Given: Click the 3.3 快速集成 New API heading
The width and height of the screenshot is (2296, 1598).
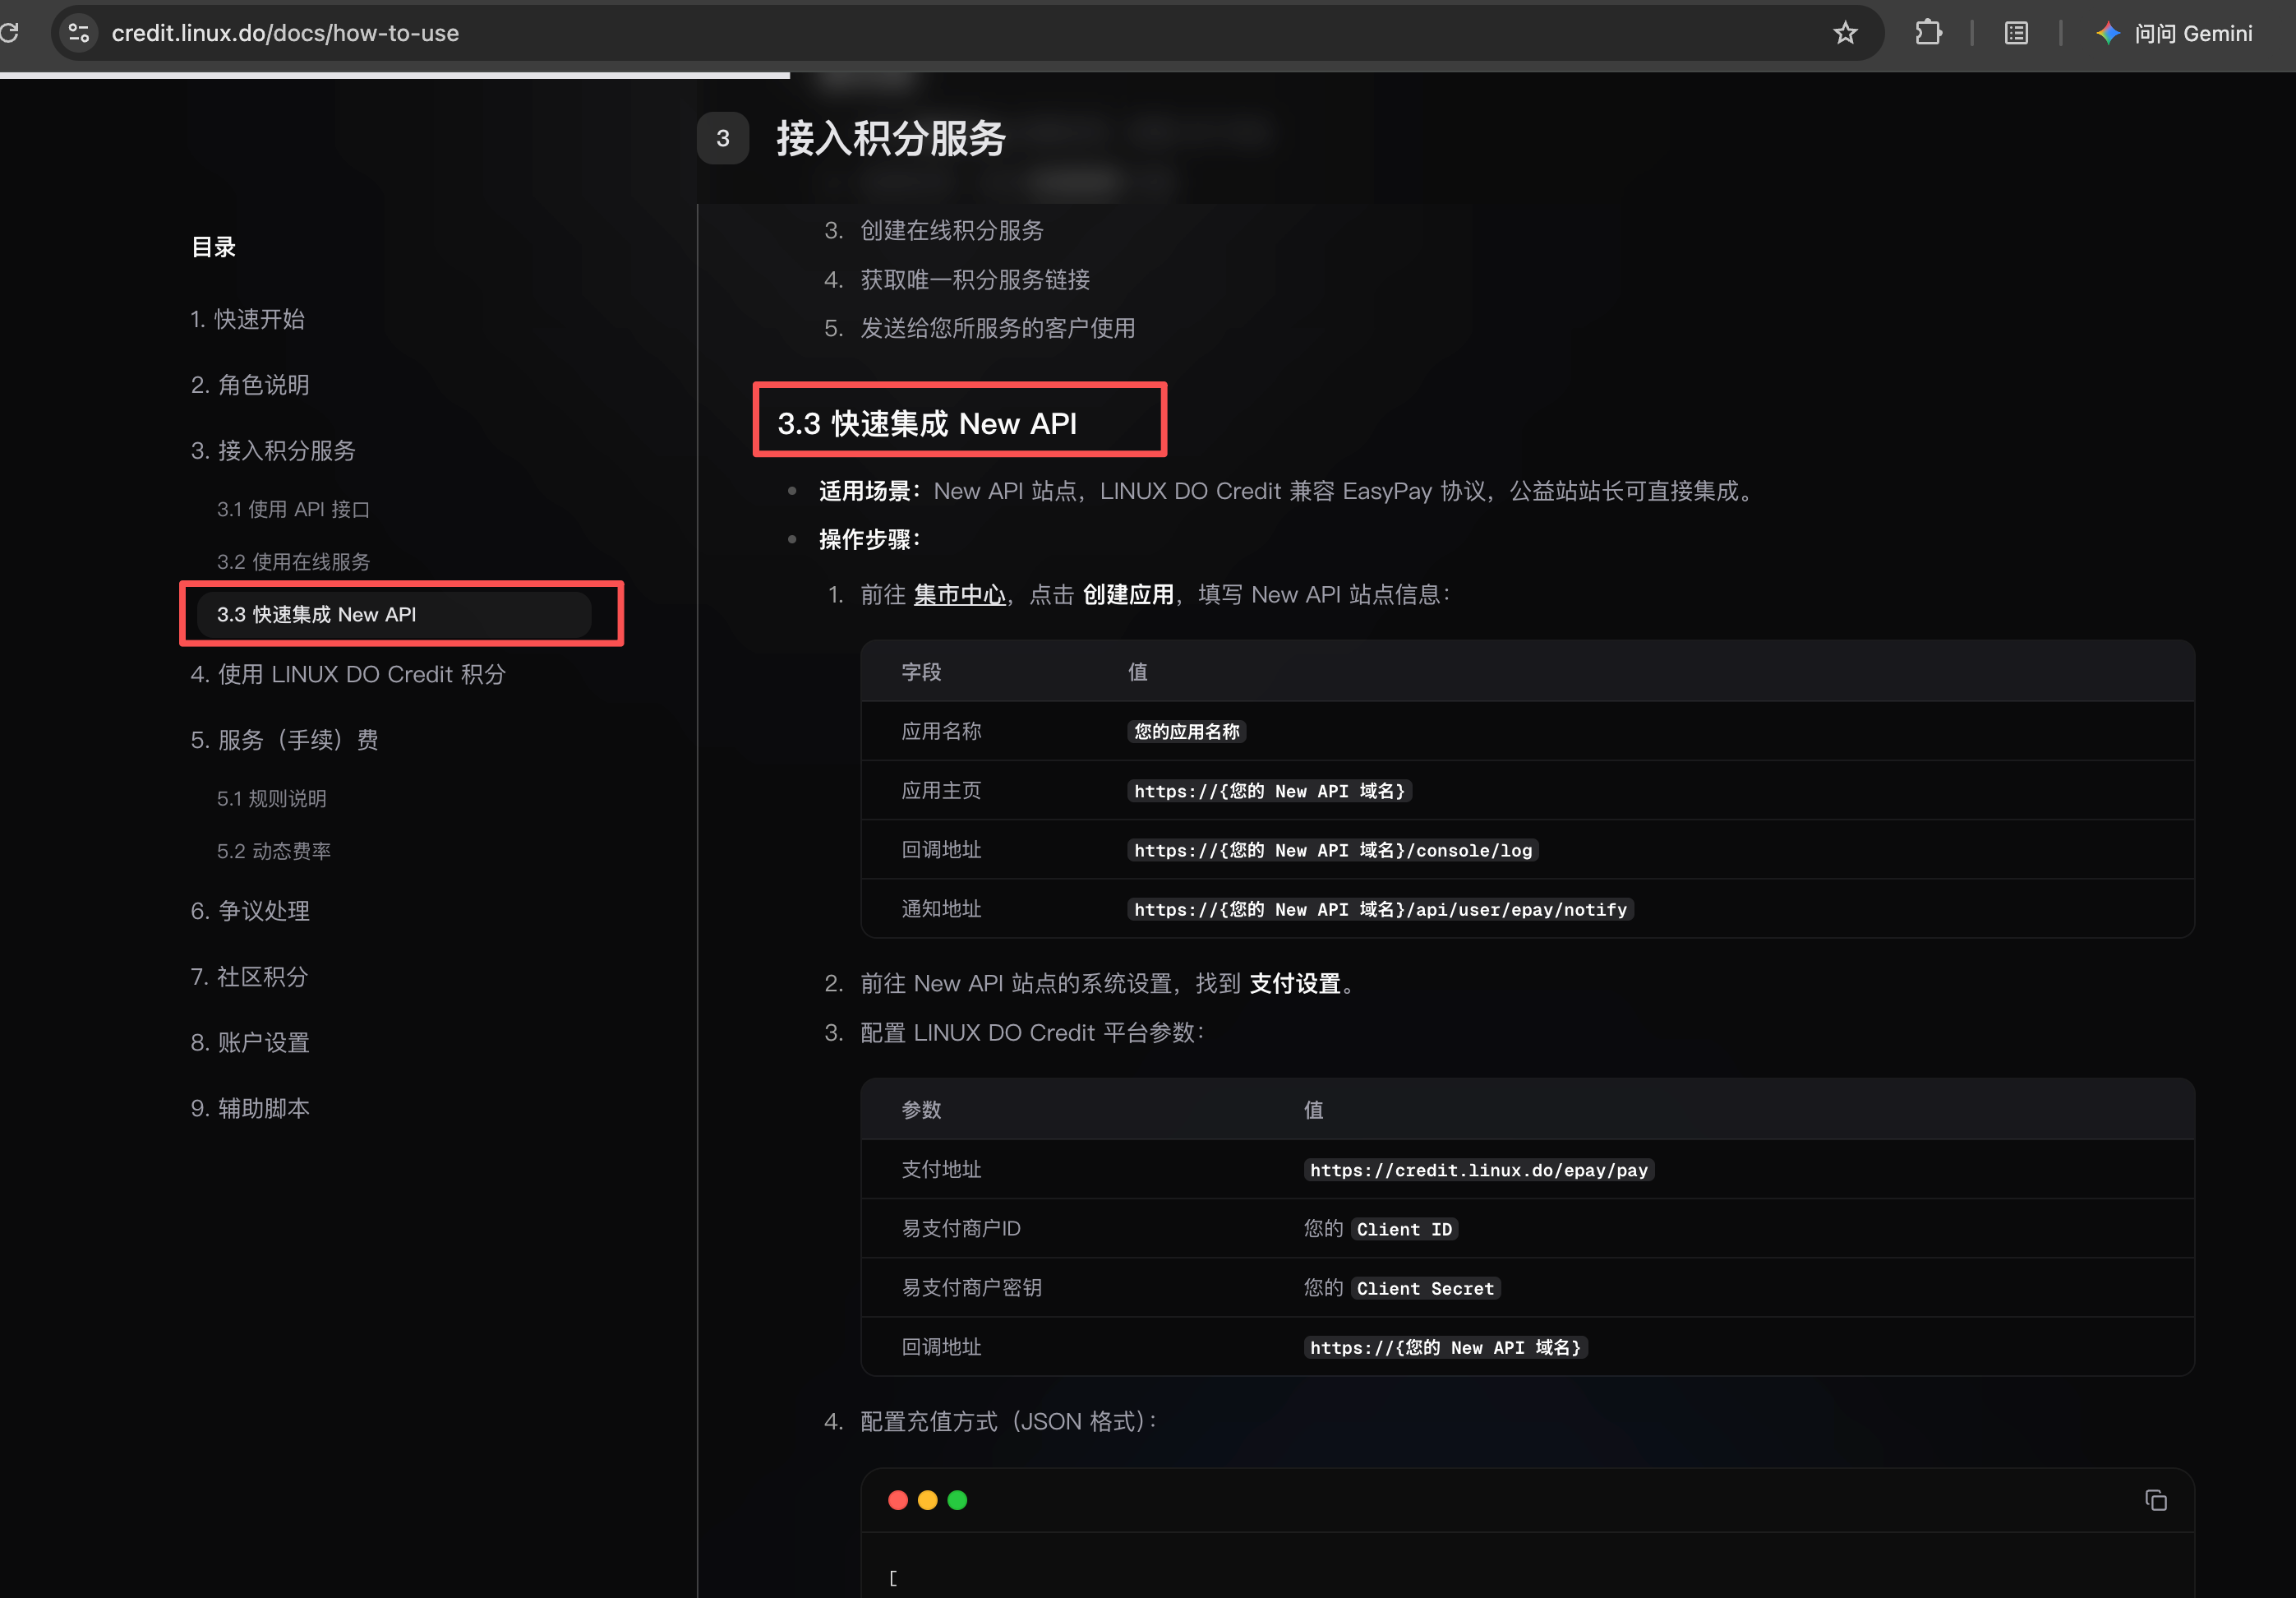Looking at the screenshot, I should point(927,423).
